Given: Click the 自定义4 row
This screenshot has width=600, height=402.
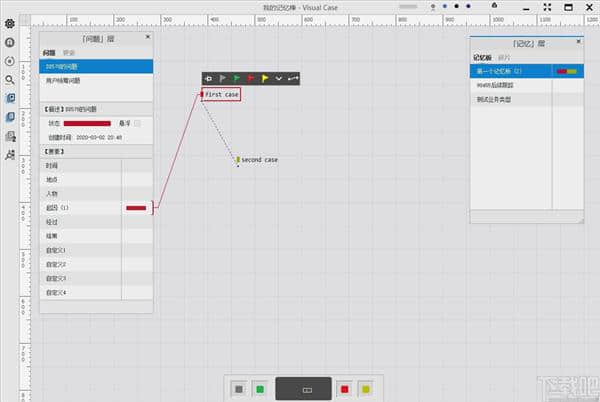Looking at the screenshot, I should coord(96,293).
